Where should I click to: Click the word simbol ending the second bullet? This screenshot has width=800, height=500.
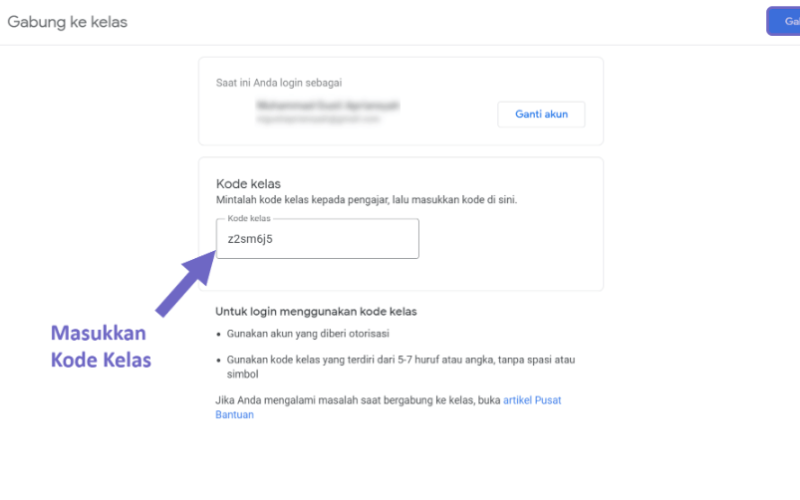tap(242, 374)
